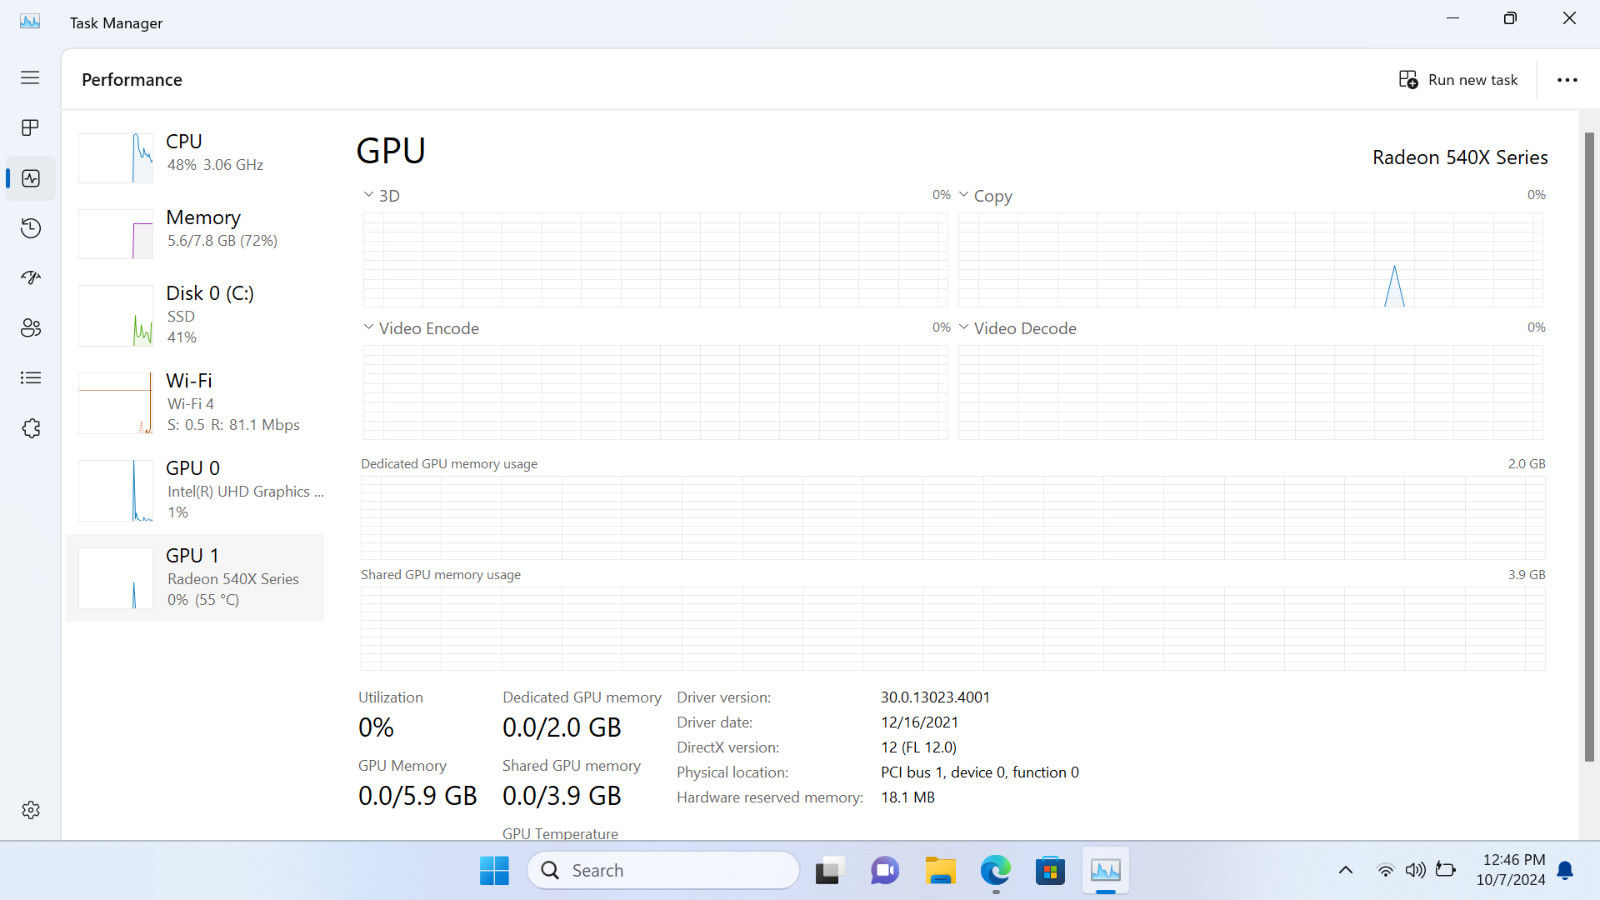Click the driver date 12/16/2021
The width and height of the screenshot is (1600, 900).
[919, 722]
